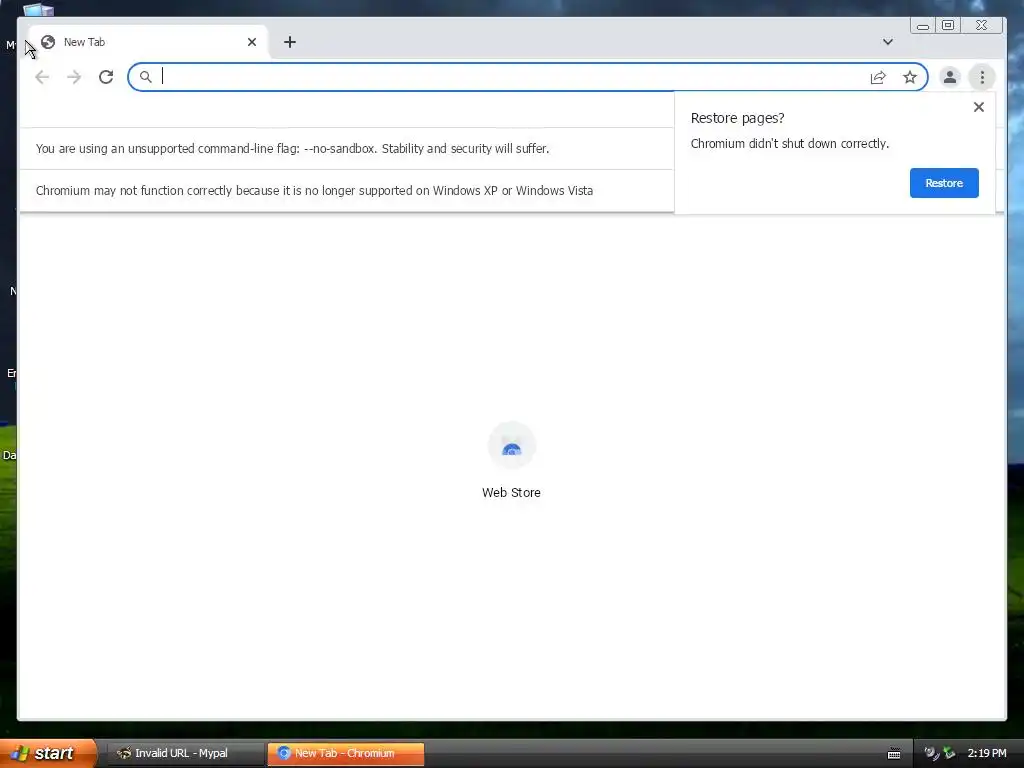Open the Chromium three-dot menu

tap(982, 77)
